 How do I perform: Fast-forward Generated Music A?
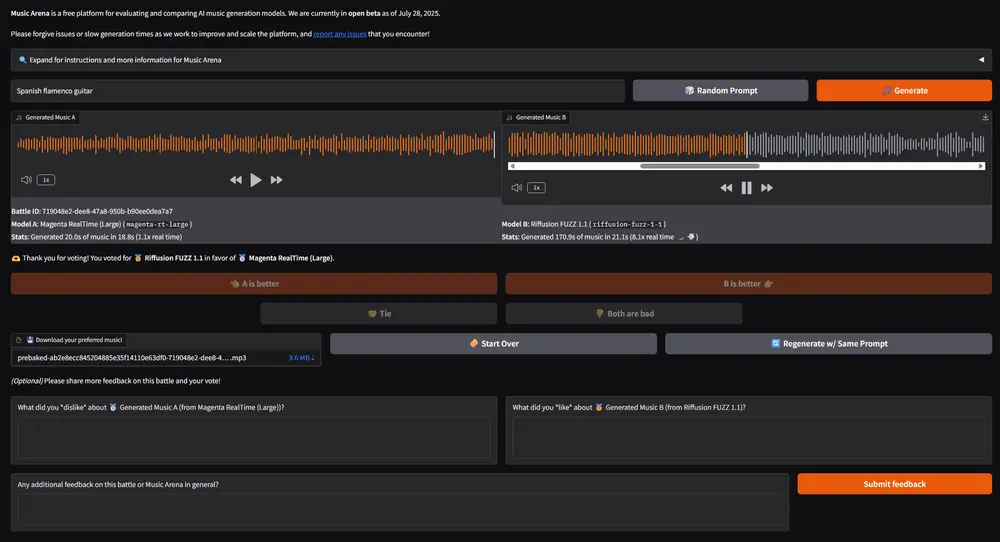pos(277,180)
